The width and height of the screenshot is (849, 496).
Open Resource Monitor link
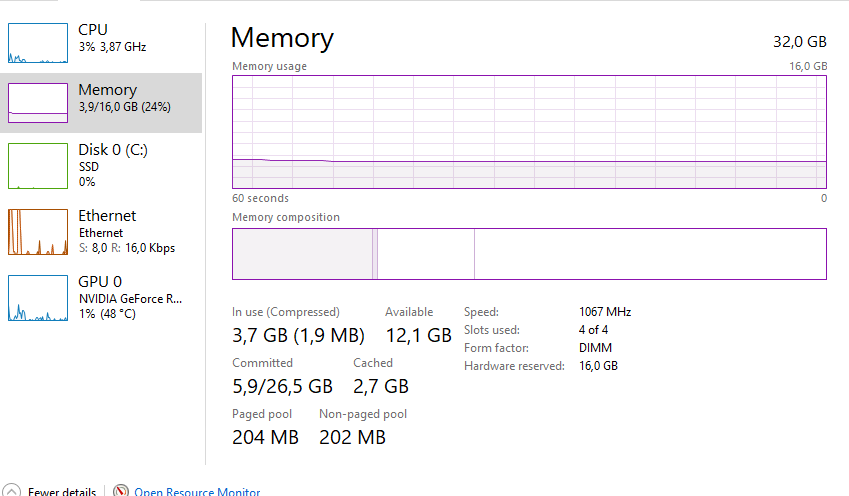pos(197,492)
